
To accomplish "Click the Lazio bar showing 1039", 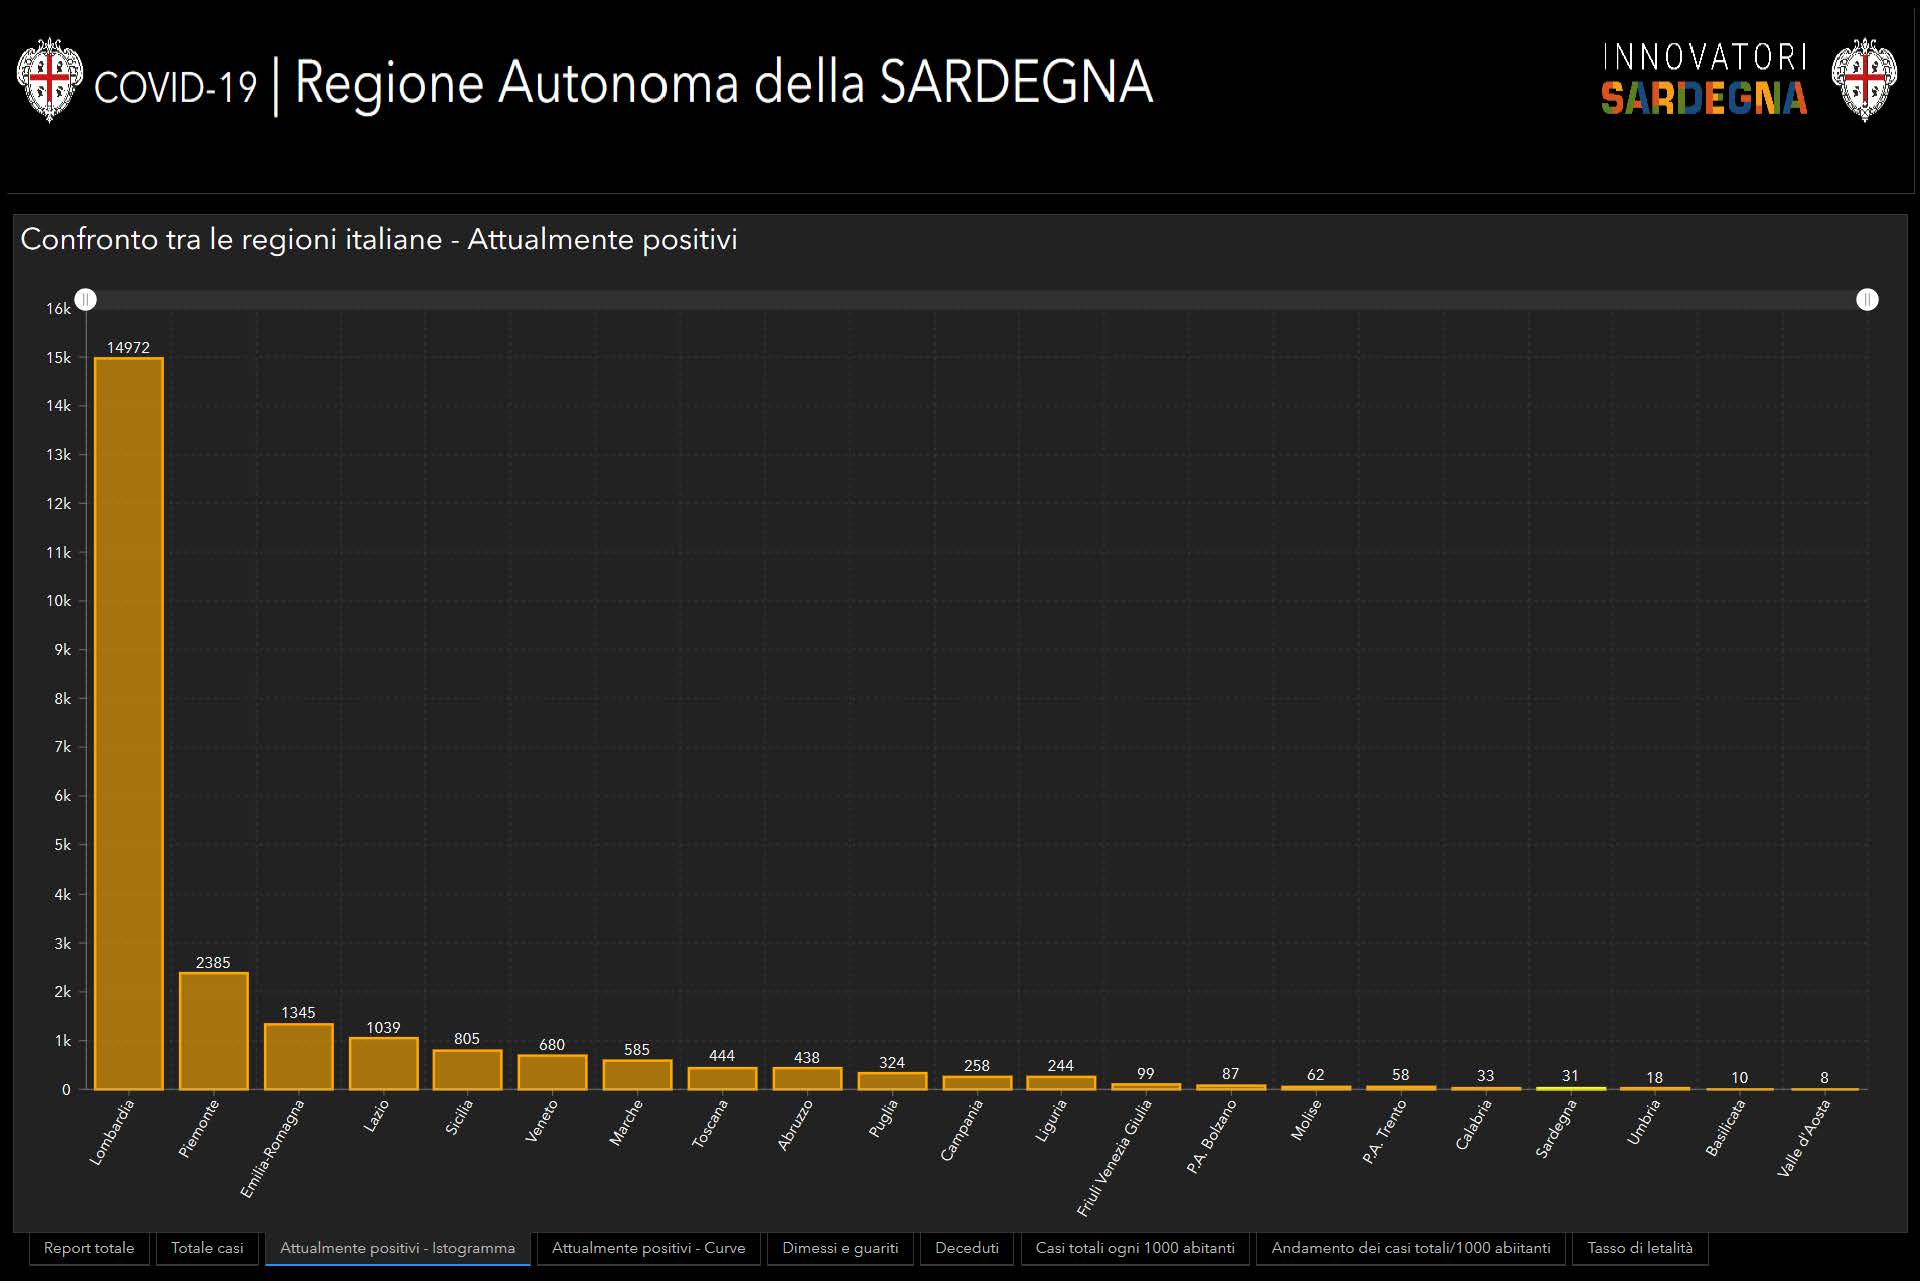I will [383, 1065].
